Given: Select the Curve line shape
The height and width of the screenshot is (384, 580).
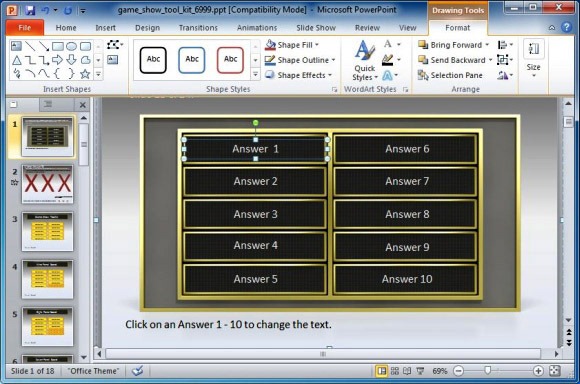Looking at the screenshot, I should pos(44,74).
